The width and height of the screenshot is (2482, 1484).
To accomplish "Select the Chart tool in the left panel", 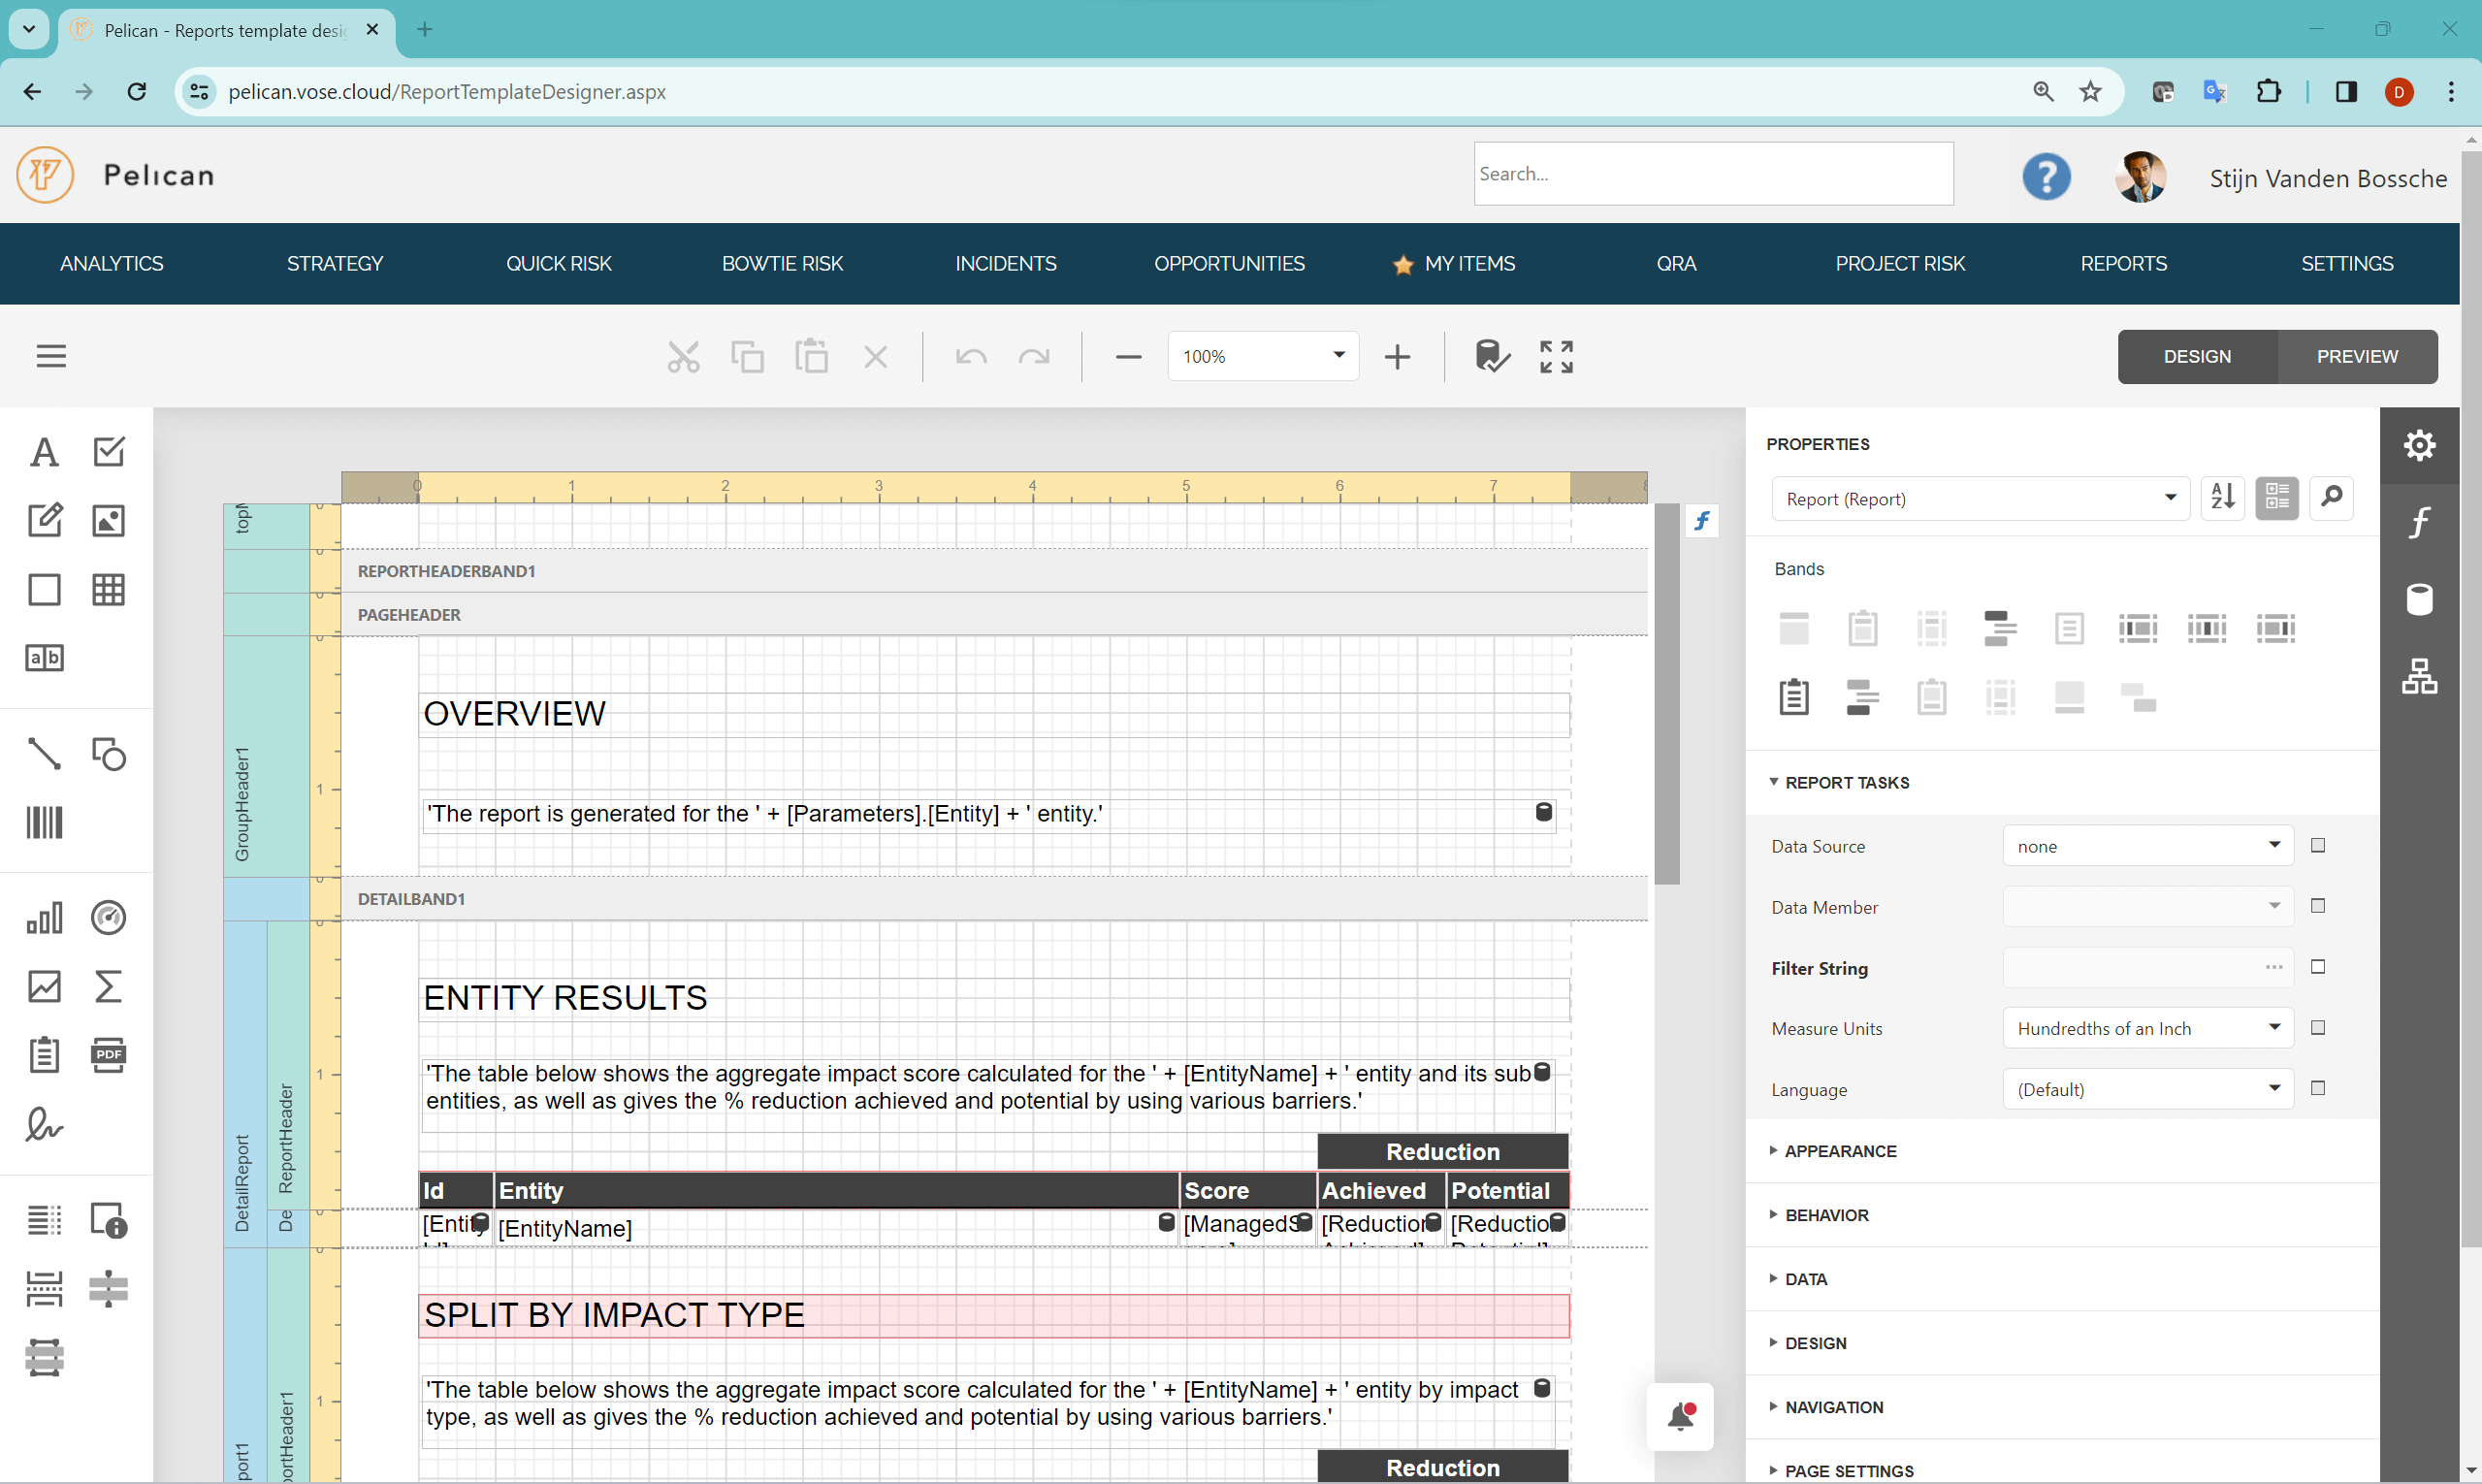I will 44,917.
